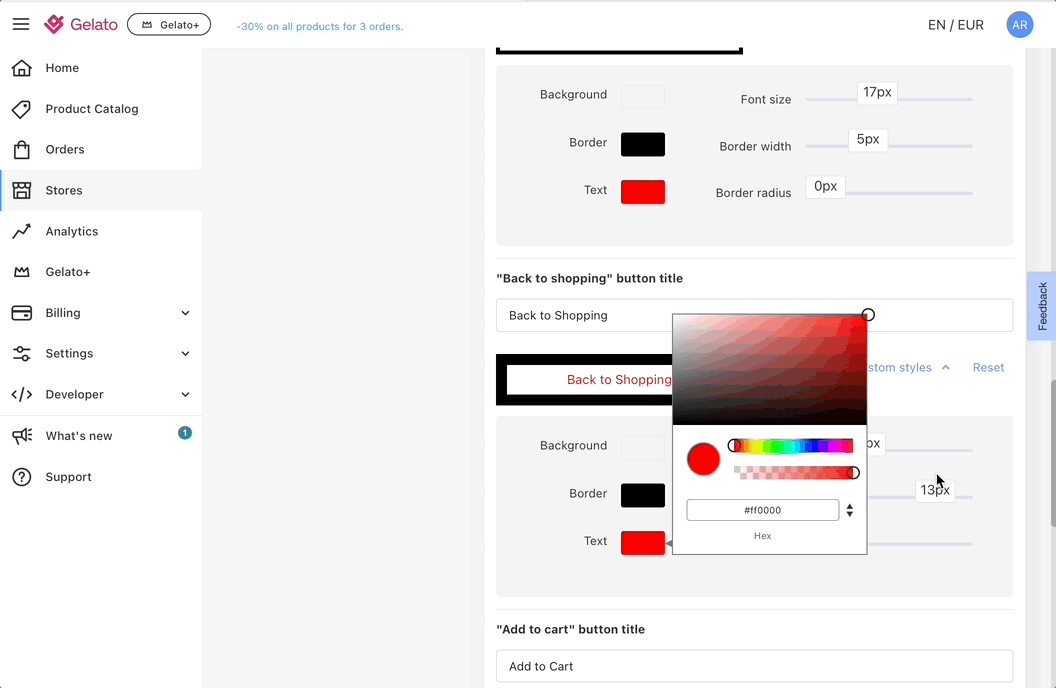Open the -30% on all products promo link
Viewport: 1056px width, 688px height.
[320, 27]
